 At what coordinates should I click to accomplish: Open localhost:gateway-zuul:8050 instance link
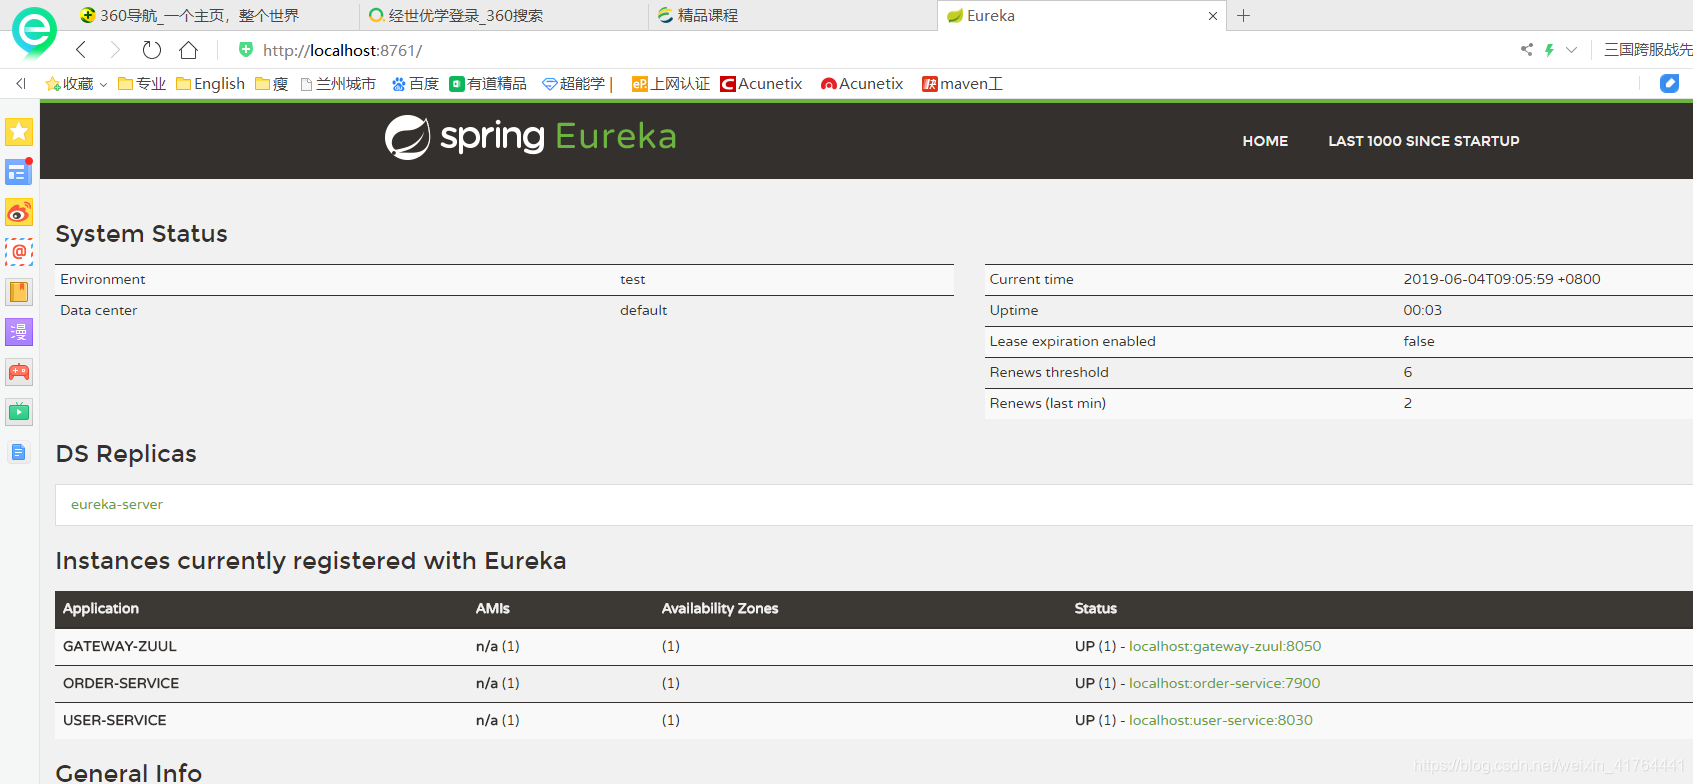point(1225,646)
